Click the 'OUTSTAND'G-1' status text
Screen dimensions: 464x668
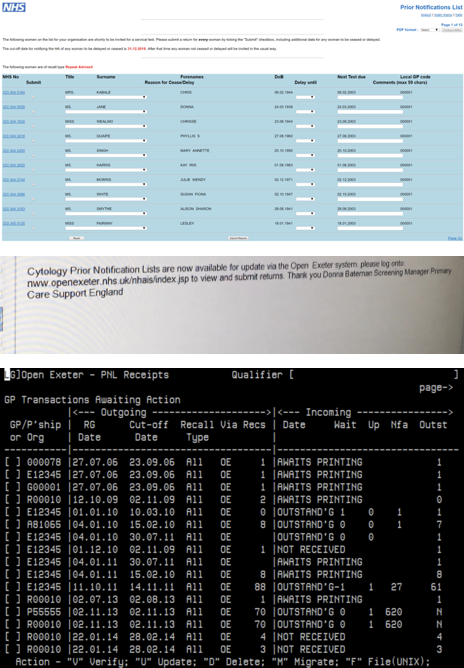[x=311, y=587]
